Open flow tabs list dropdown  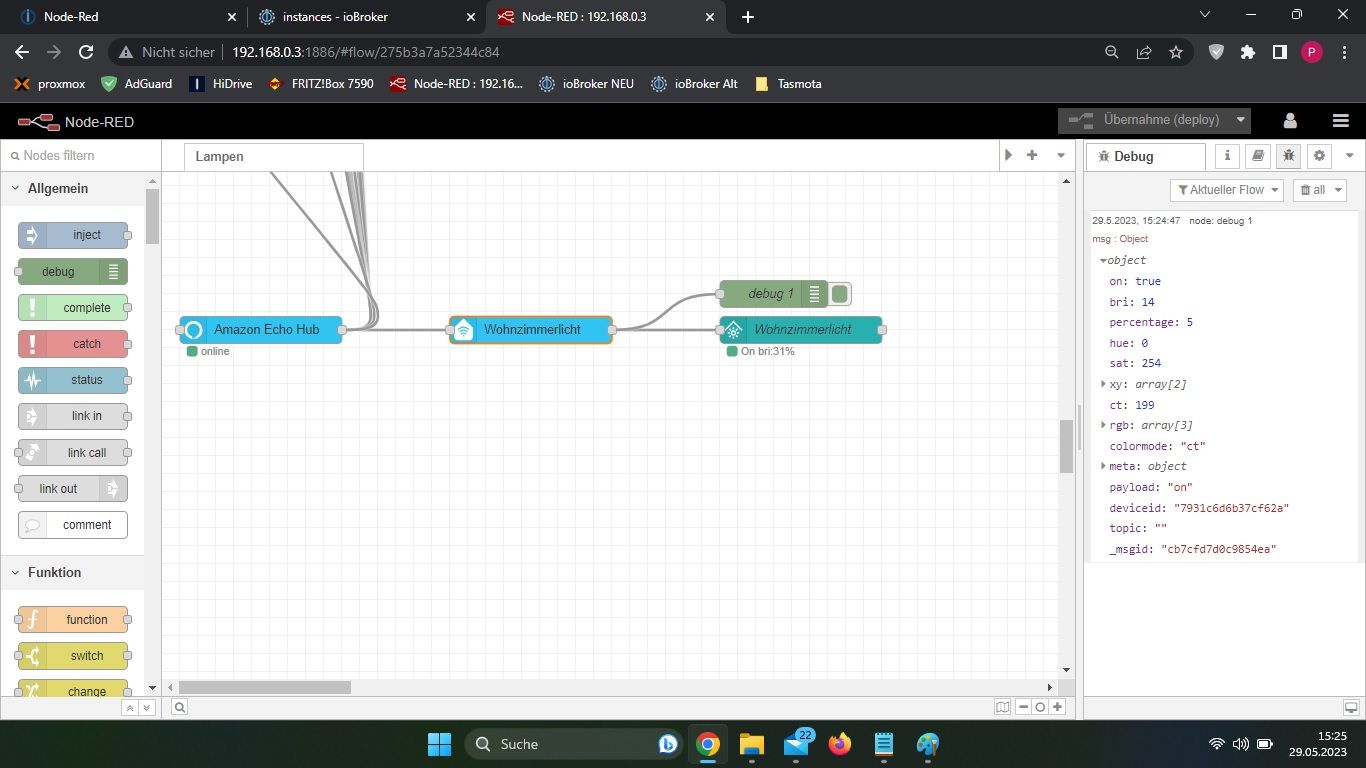[1061, 155]
